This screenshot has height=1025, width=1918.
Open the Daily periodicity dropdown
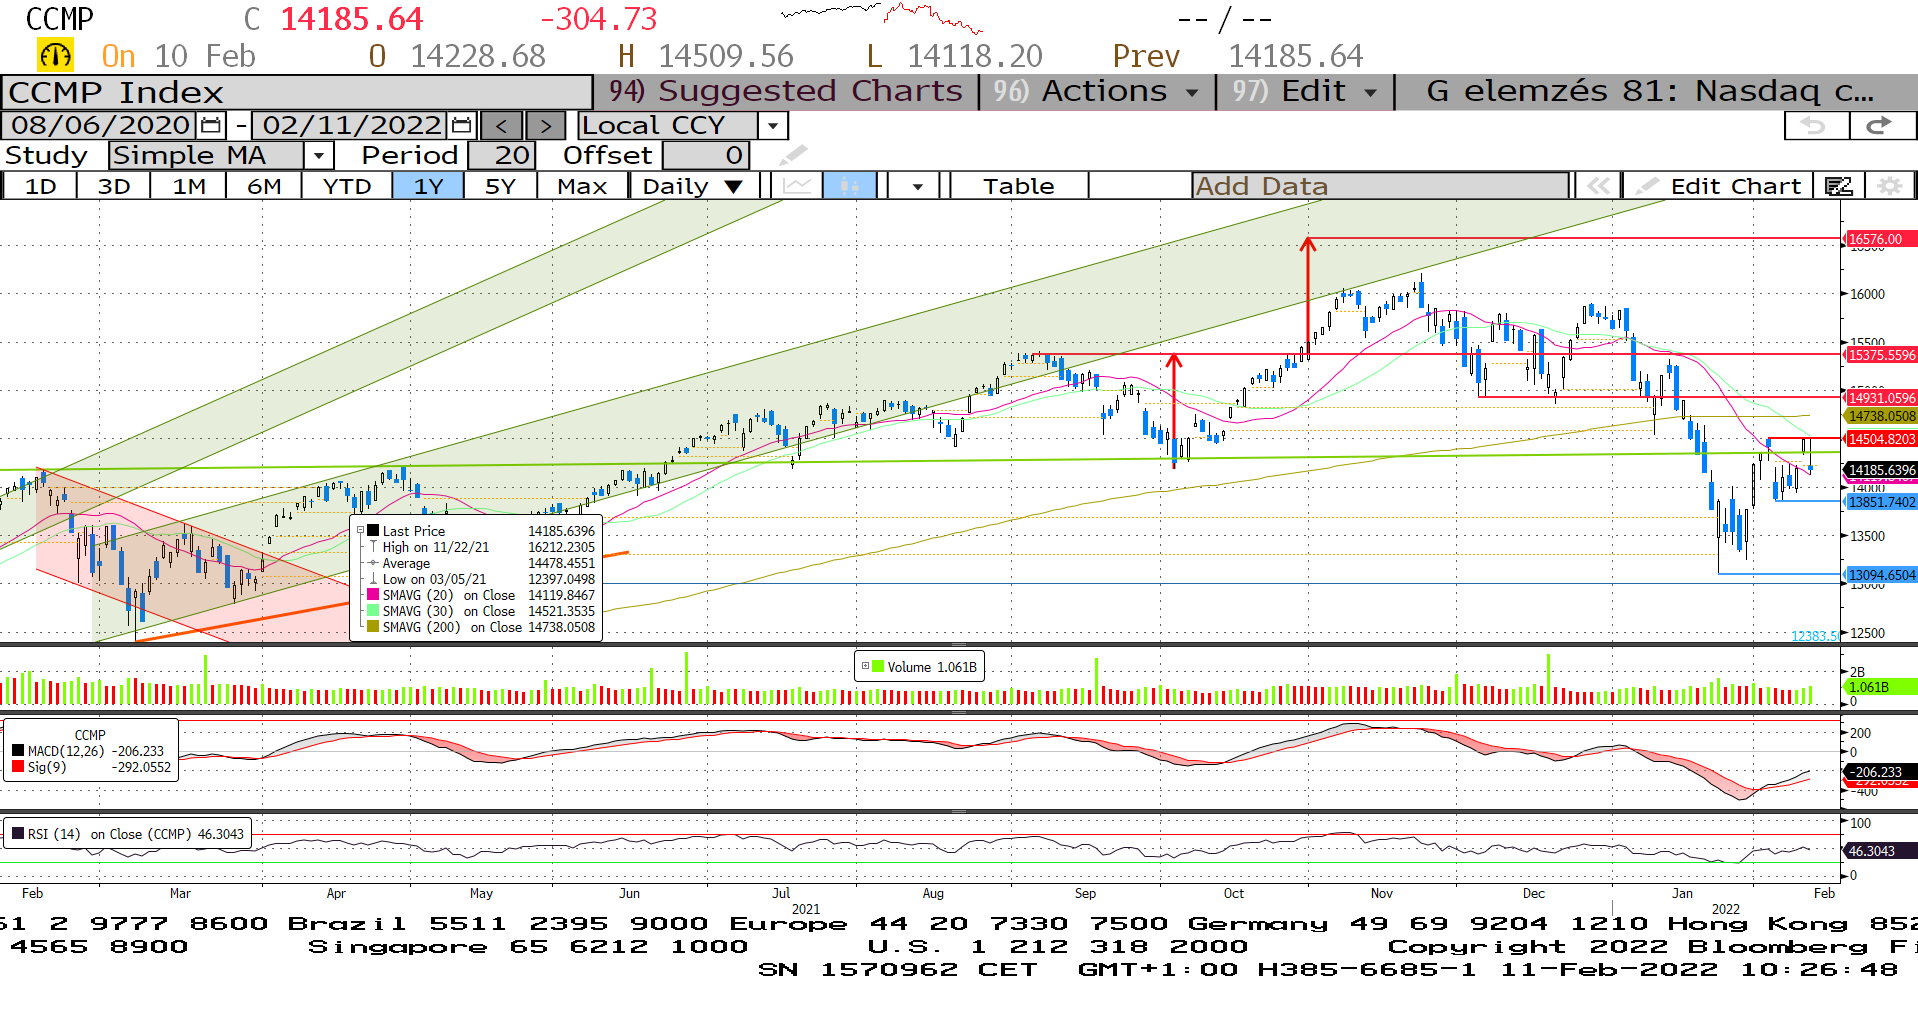[734, 186]
